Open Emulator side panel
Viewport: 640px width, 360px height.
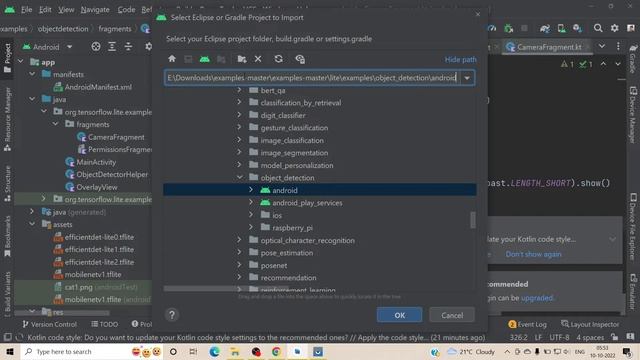(x=632, y=291)
